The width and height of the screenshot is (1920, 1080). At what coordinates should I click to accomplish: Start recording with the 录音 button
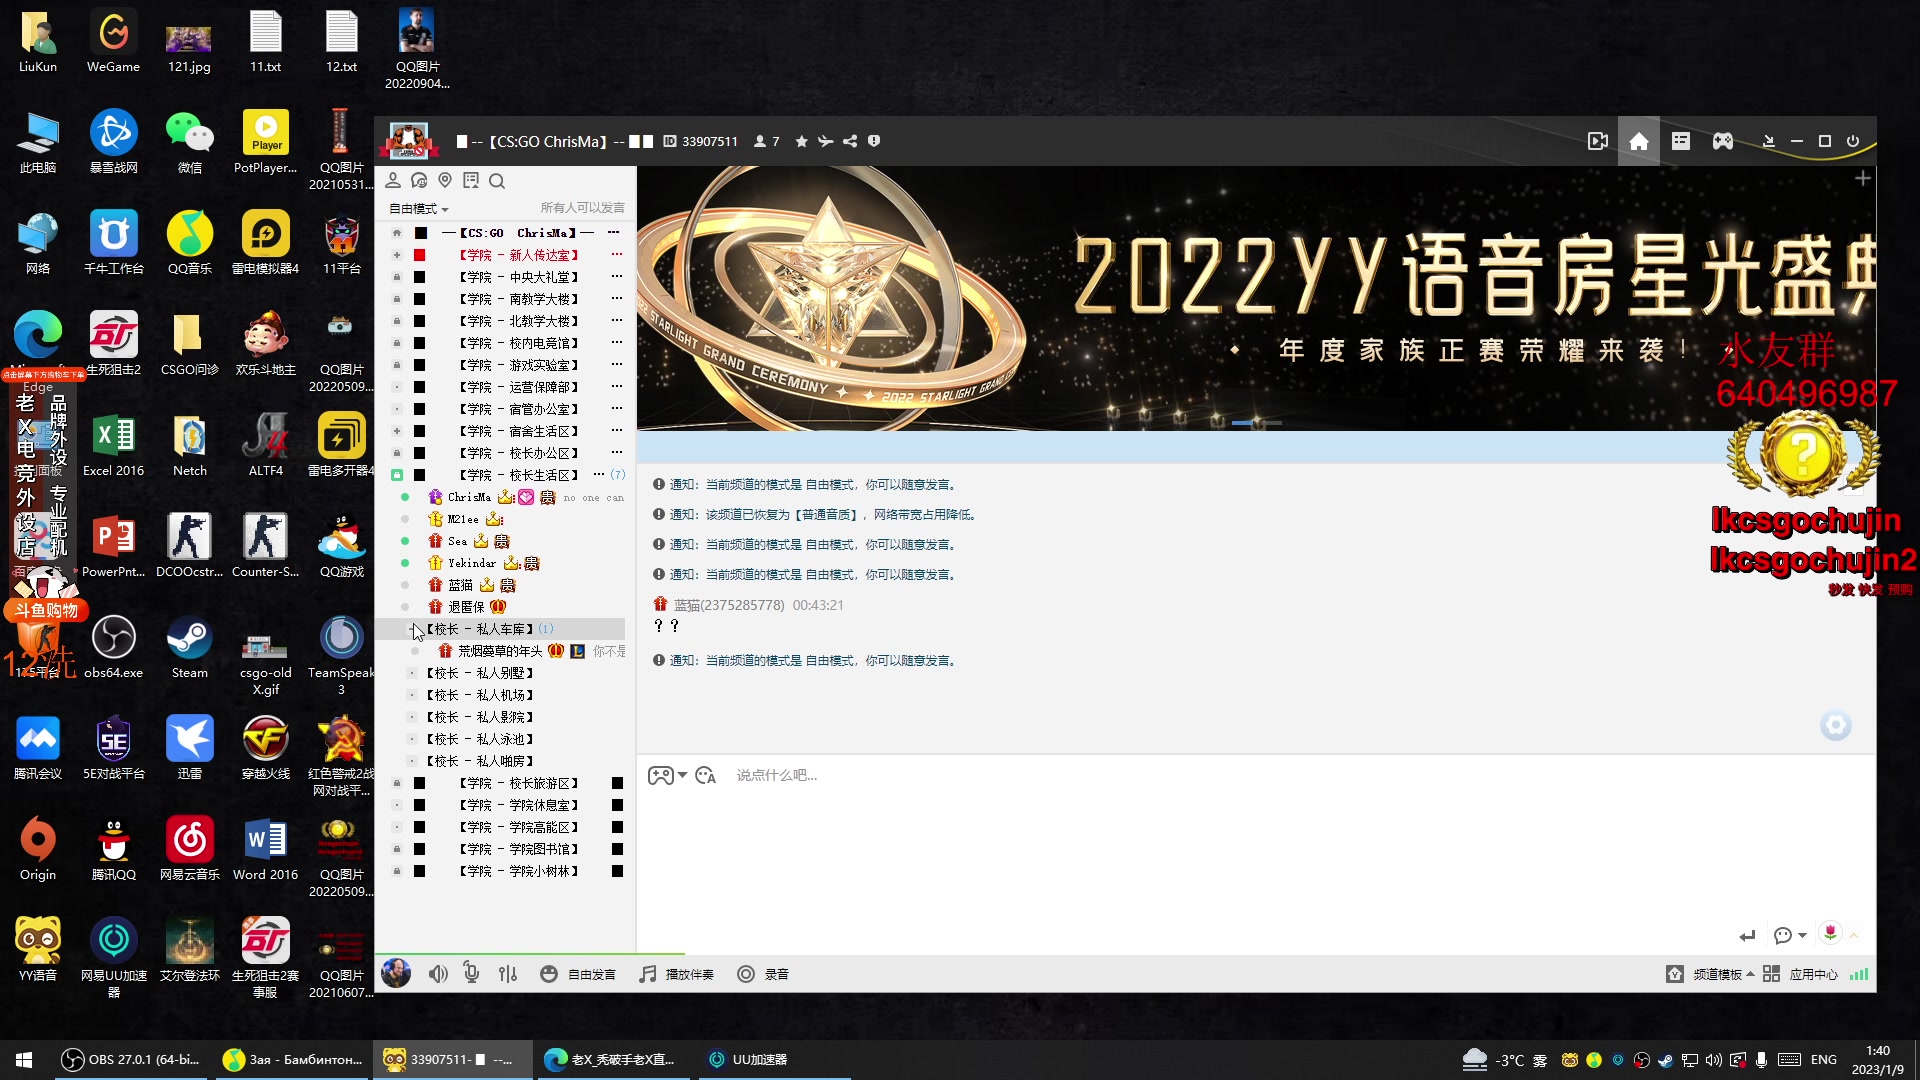(763, 974)
